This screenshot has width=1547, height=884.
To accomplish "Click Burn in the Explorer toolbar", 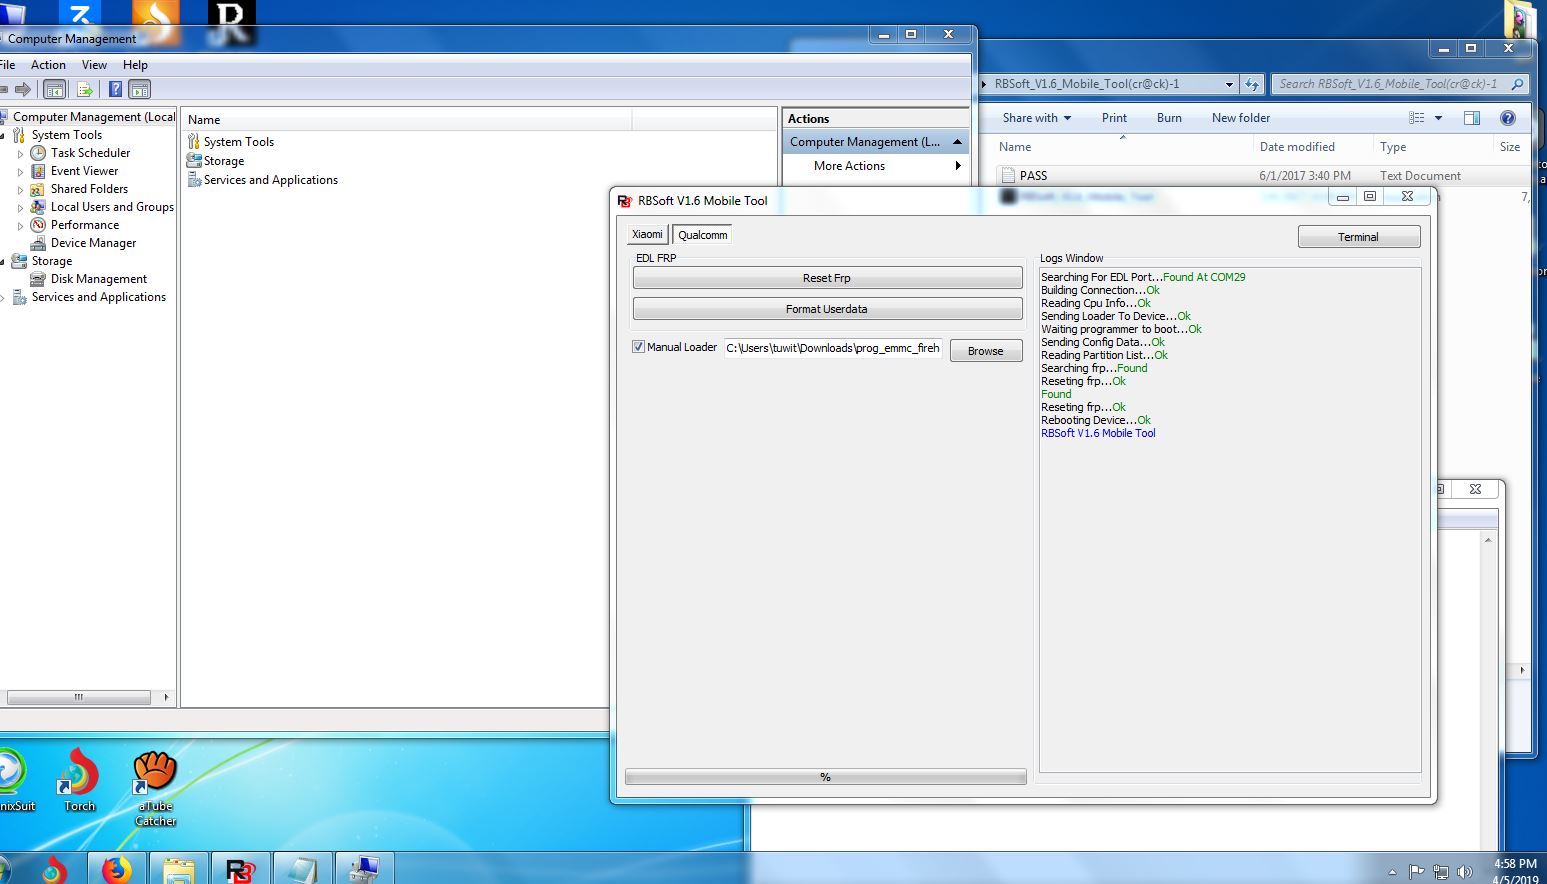I will click(1169, 118).
